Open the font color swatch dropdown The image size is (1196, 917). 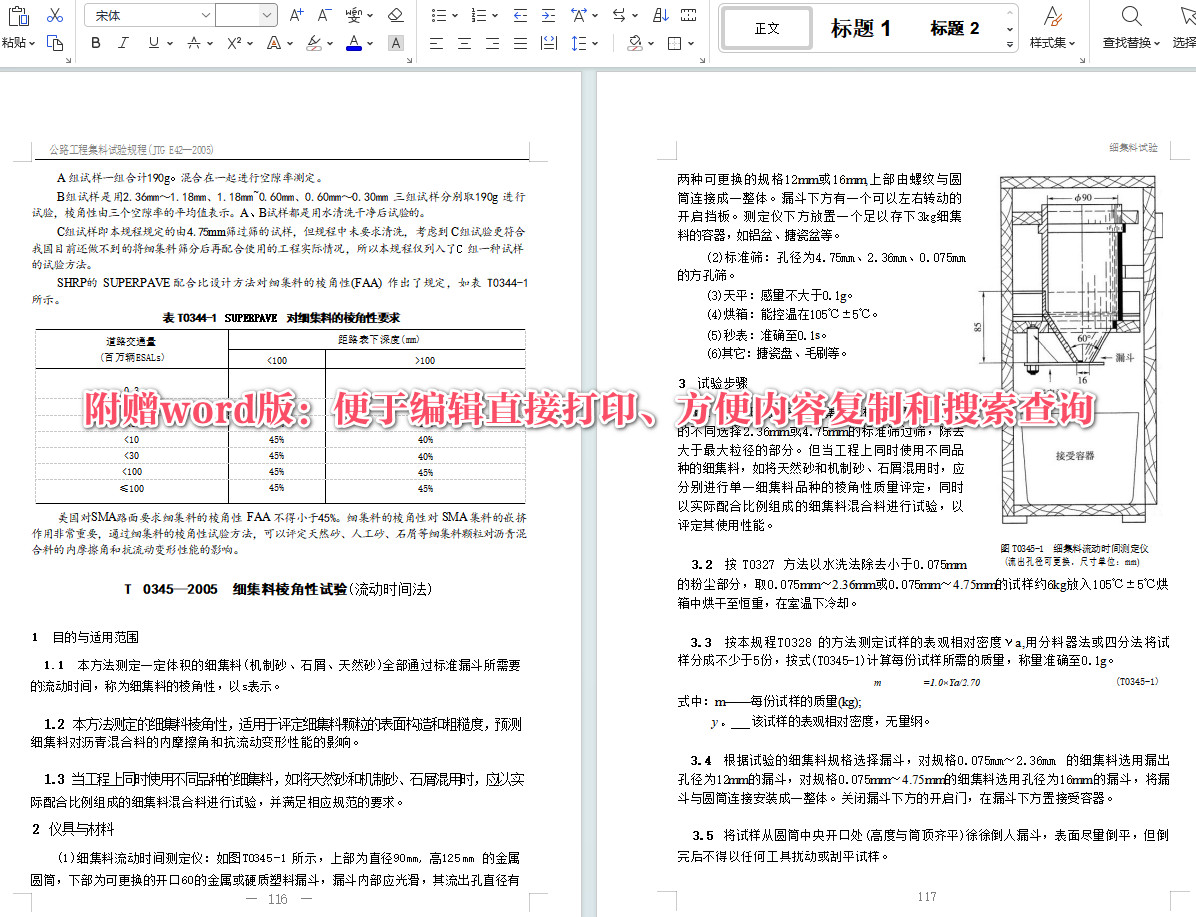coord(368,43)
